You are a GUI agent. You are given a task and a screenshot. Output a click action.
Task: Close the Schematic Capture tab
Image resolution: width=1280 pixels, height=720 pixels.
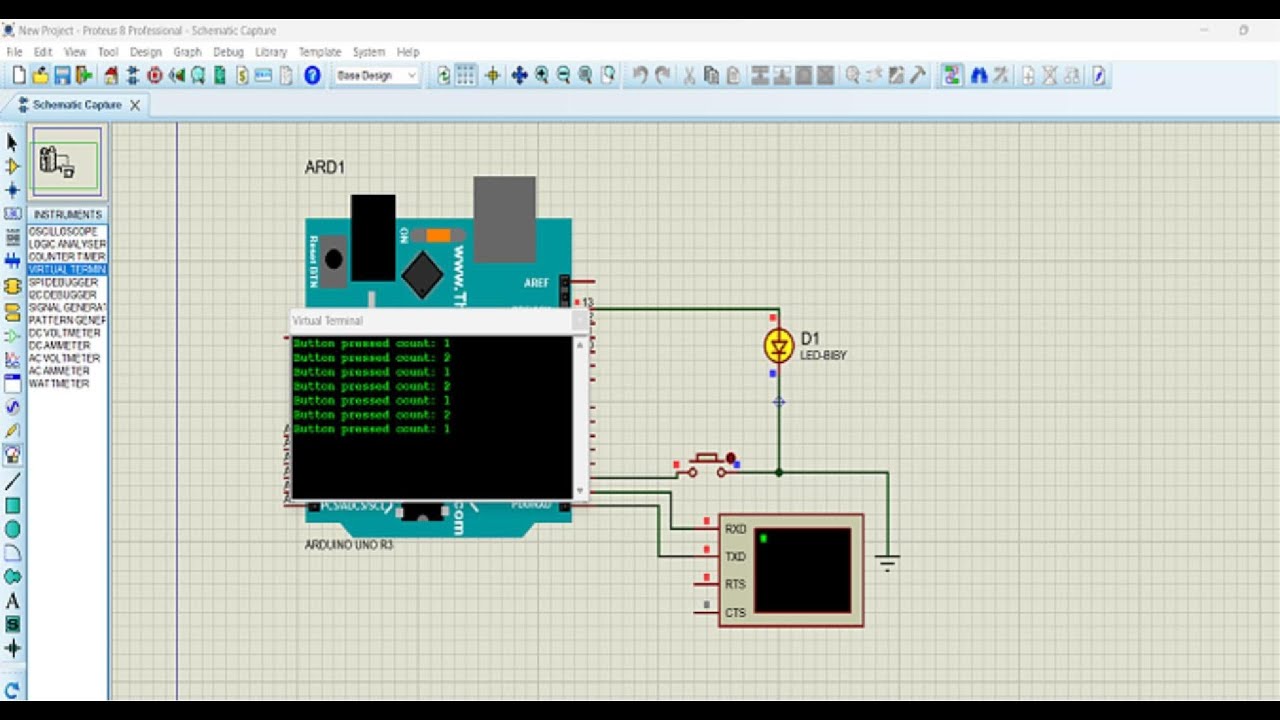pos(134,105)
